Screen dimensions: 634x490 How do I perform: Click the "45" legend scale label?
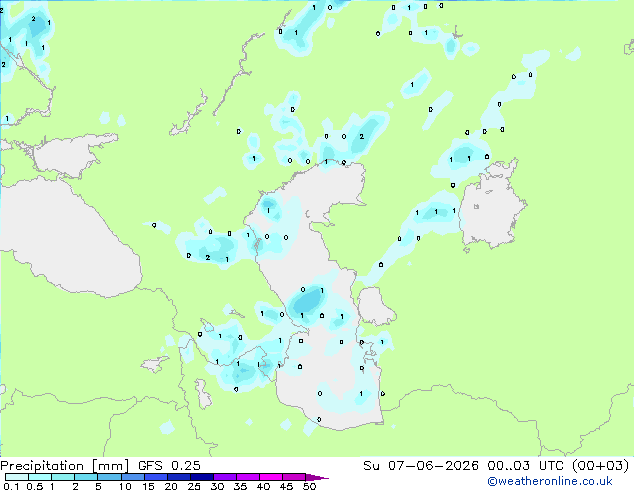tap(286, 486)
